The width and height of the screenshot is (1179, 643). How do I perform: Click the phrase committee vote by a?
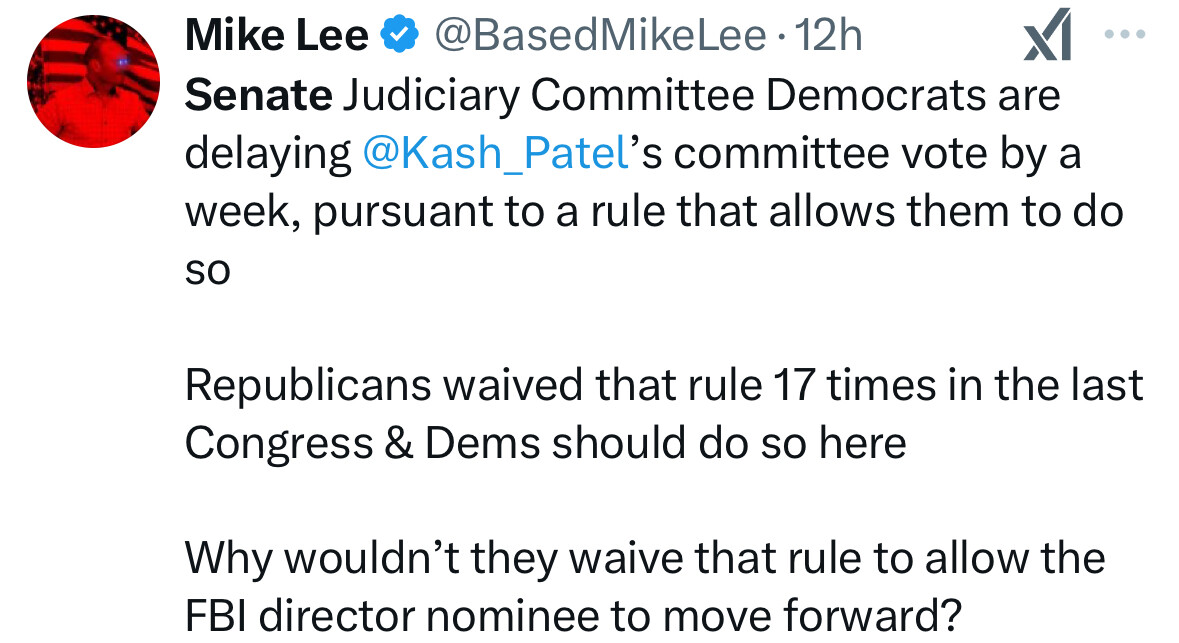point(884,156)
